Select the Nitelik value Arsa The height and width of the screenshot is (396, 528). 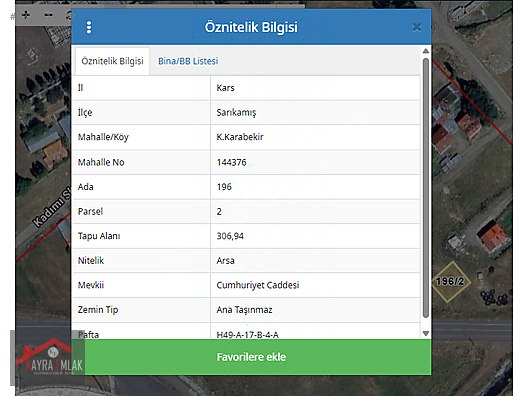click(225, 261)
